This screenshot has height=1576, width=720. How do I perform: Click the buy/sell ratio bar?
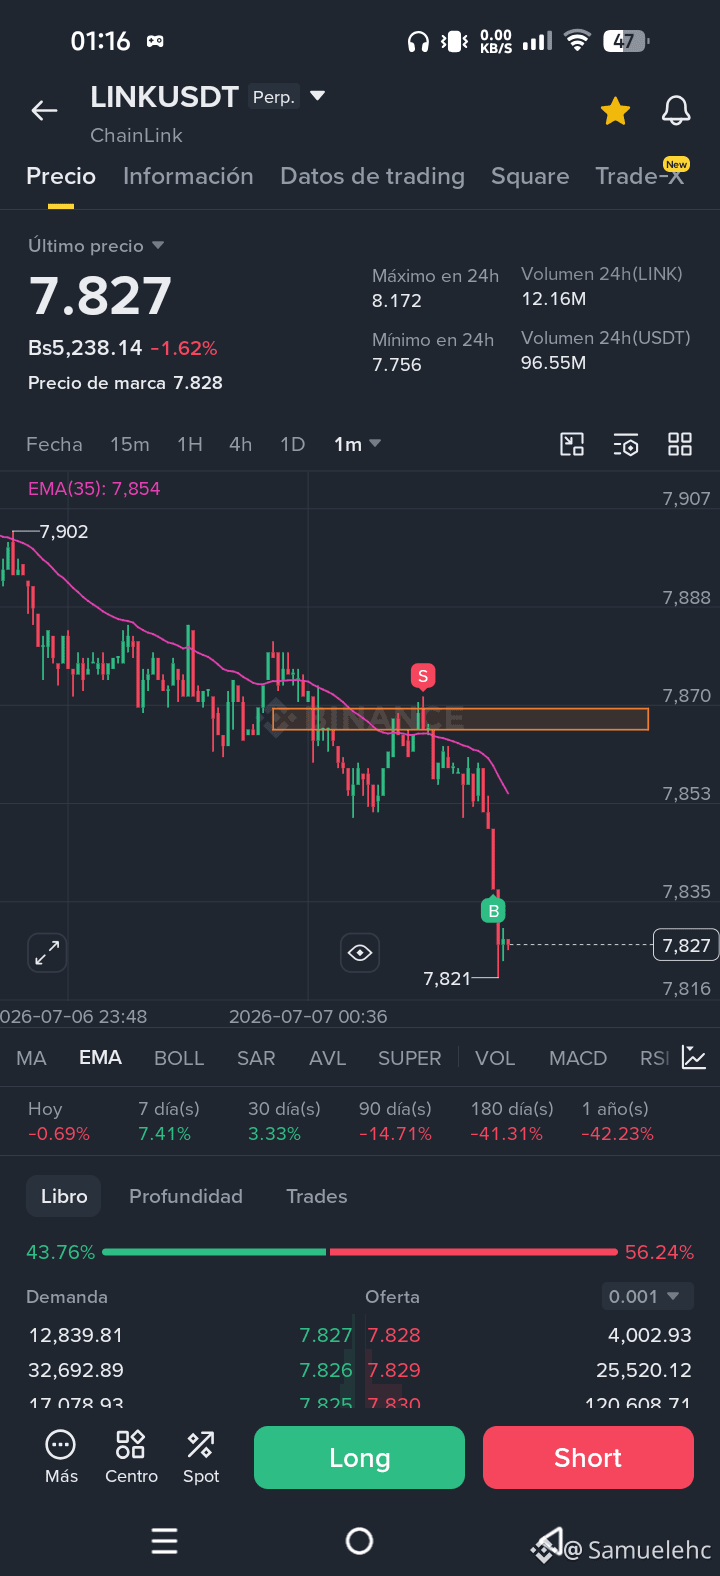coord(360,1252)
